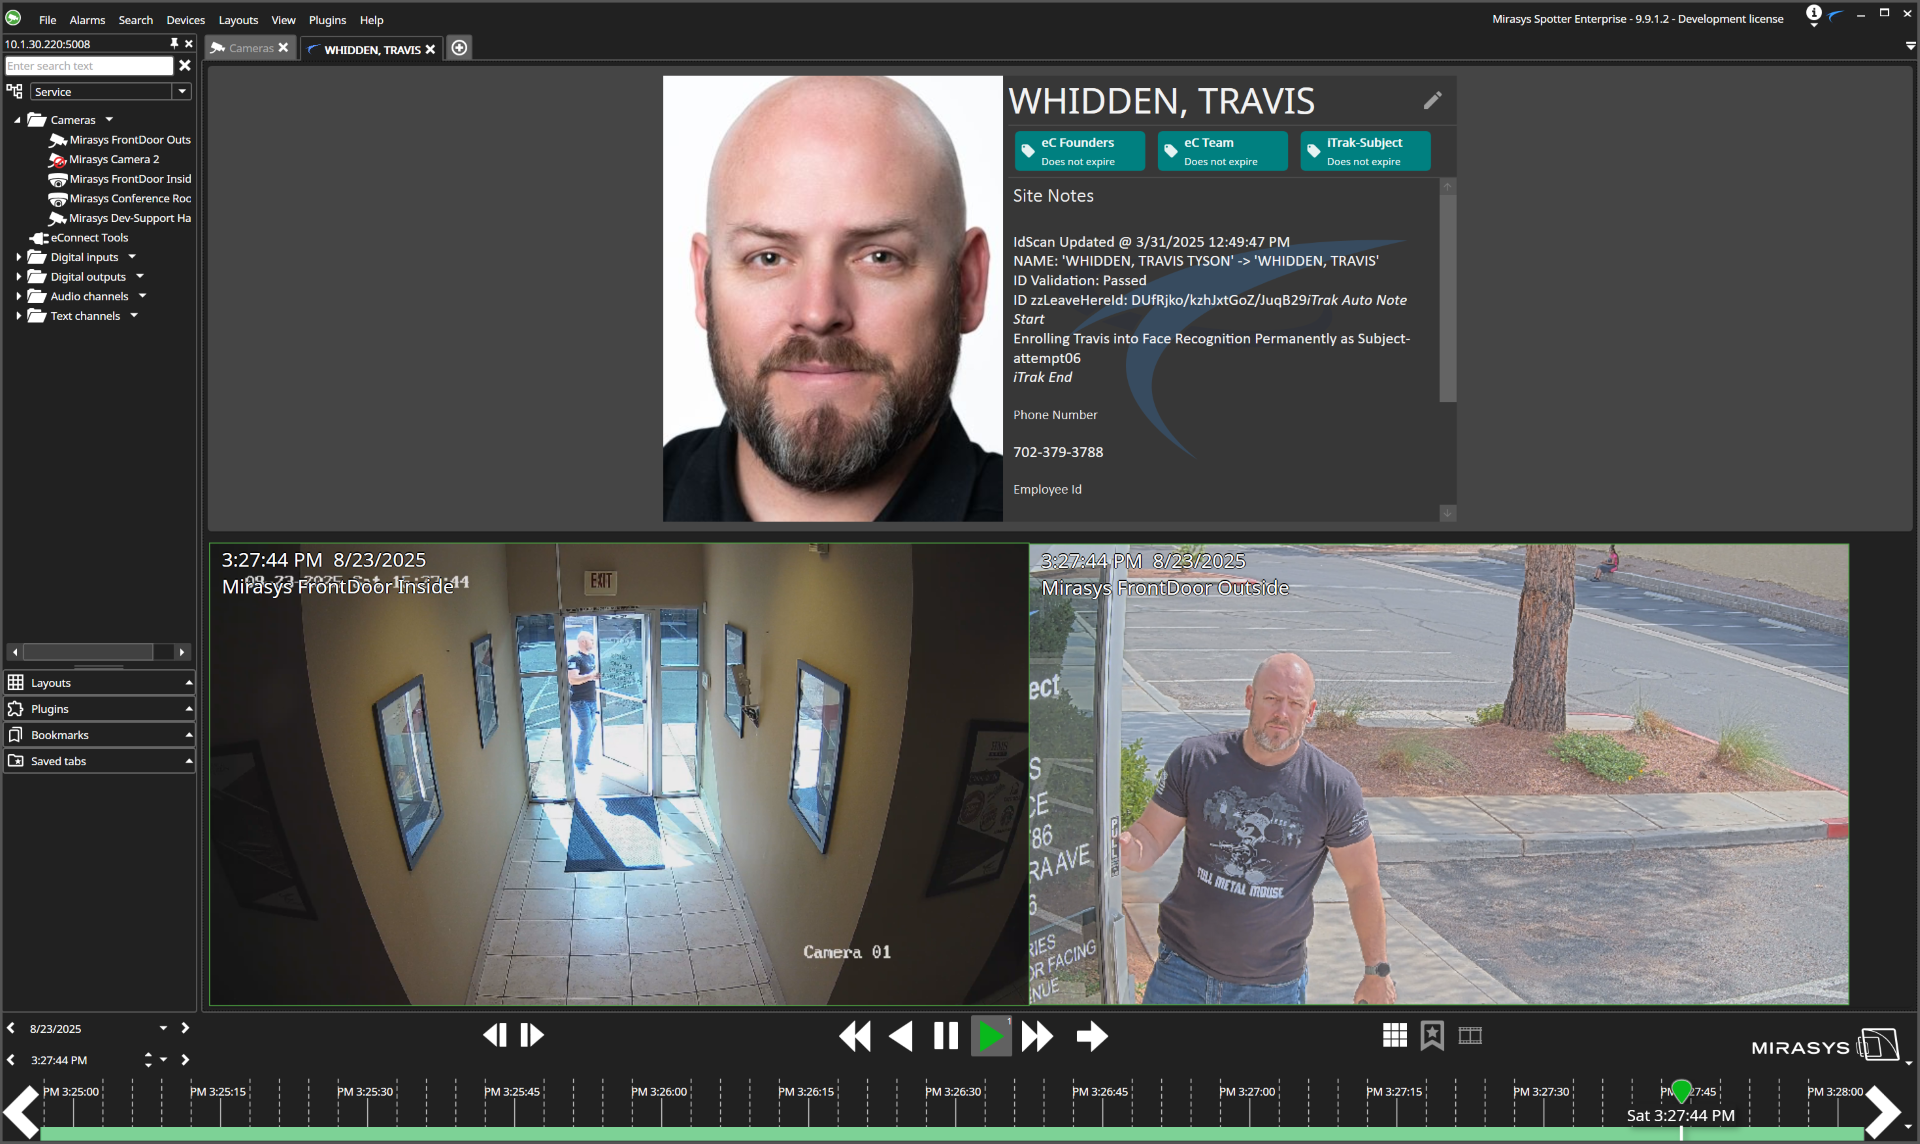Click the fast forward double-arrow button
The height and width of the screenshot is (1144, 1920).
[1037, 1036]
